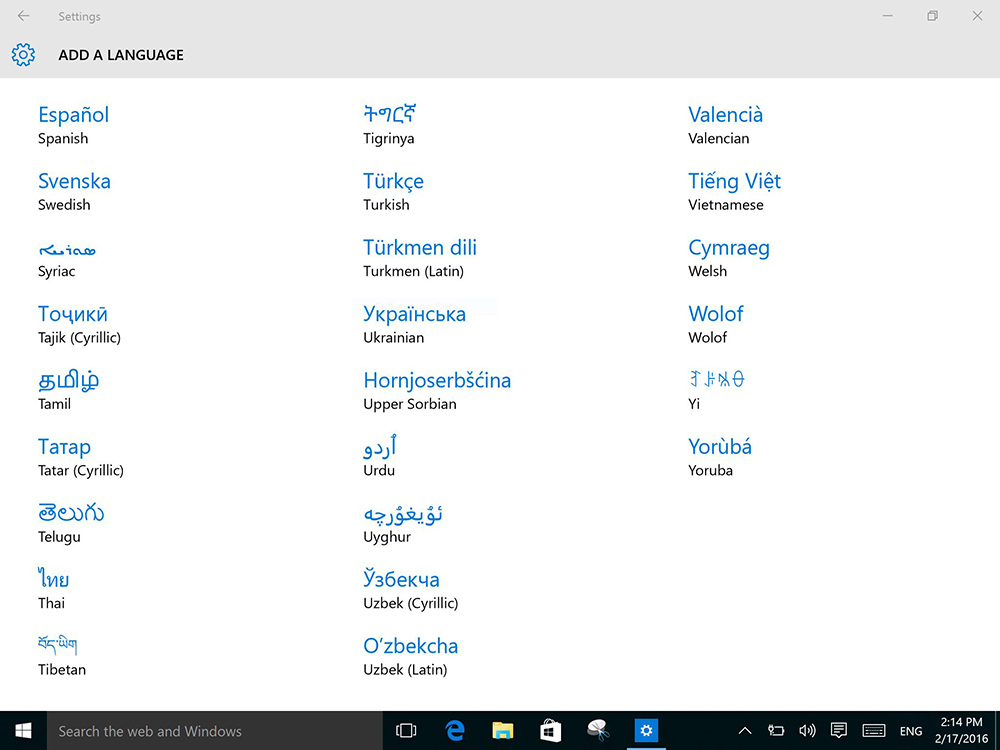The image size is (1000, 750).
Task: Open the Action Center notifications icon
Action: [839, 731]
